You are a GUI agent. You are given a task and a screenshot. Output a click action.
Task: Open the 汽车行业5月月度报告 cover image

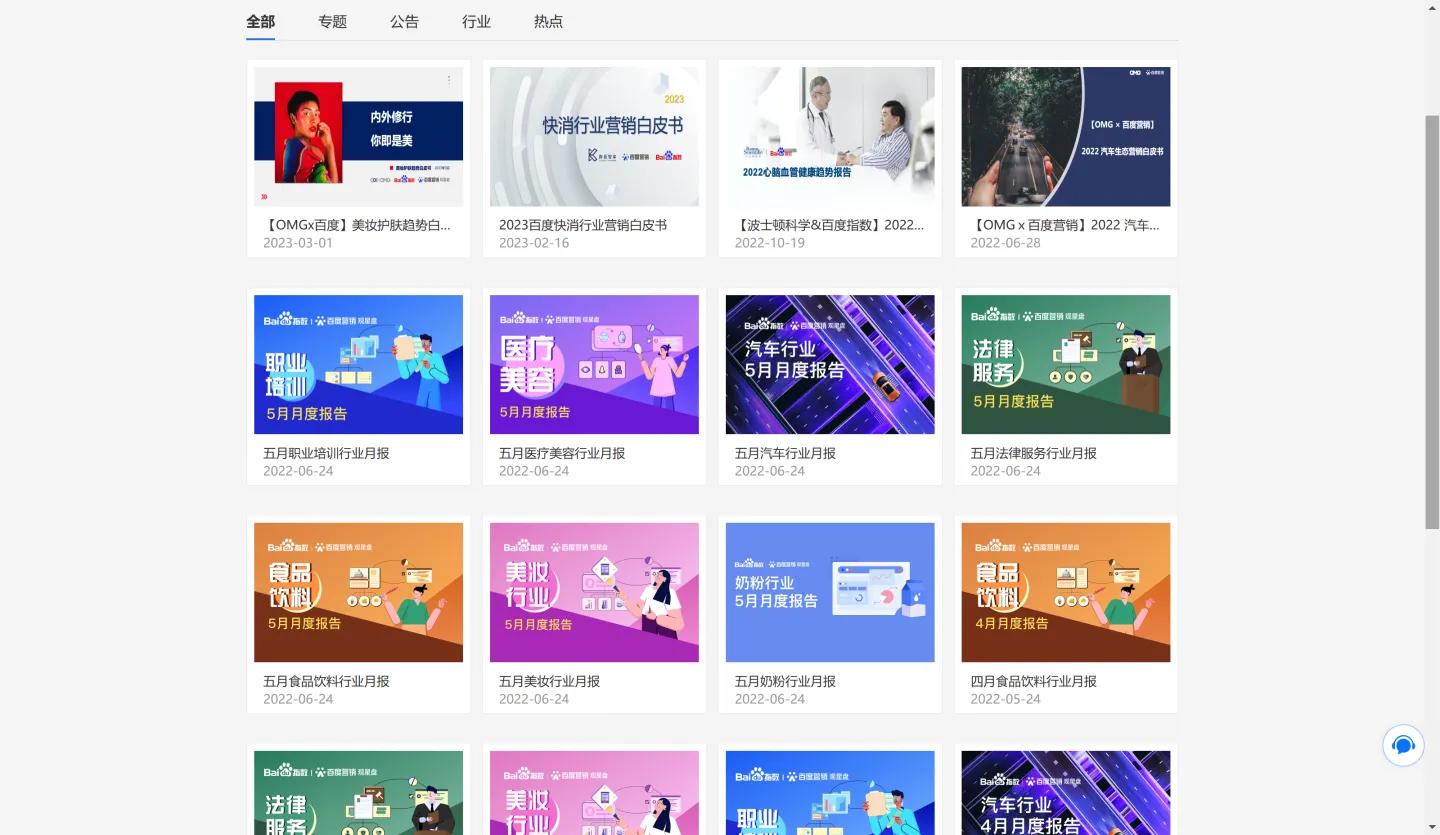click(x=830, y=364)
